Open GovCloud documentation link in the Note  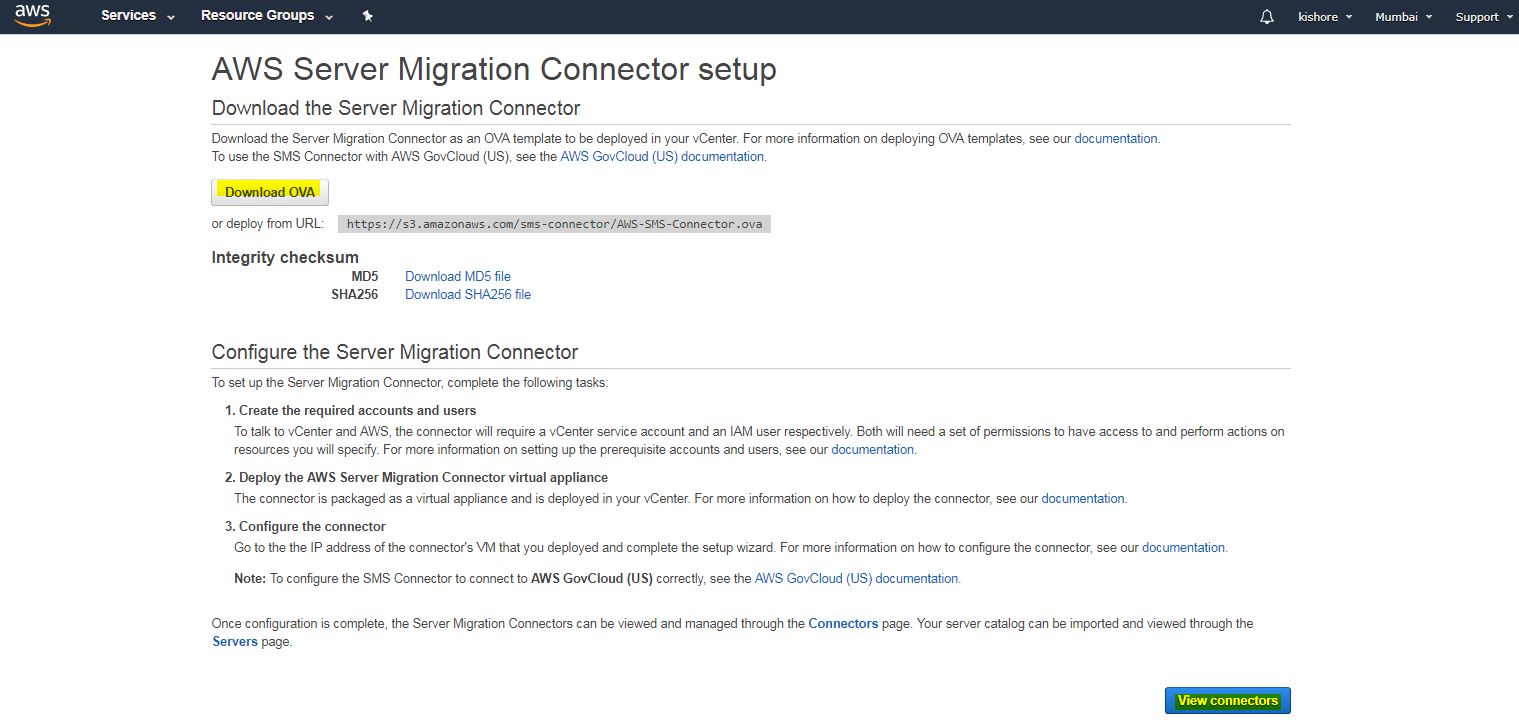coord(856,578)
